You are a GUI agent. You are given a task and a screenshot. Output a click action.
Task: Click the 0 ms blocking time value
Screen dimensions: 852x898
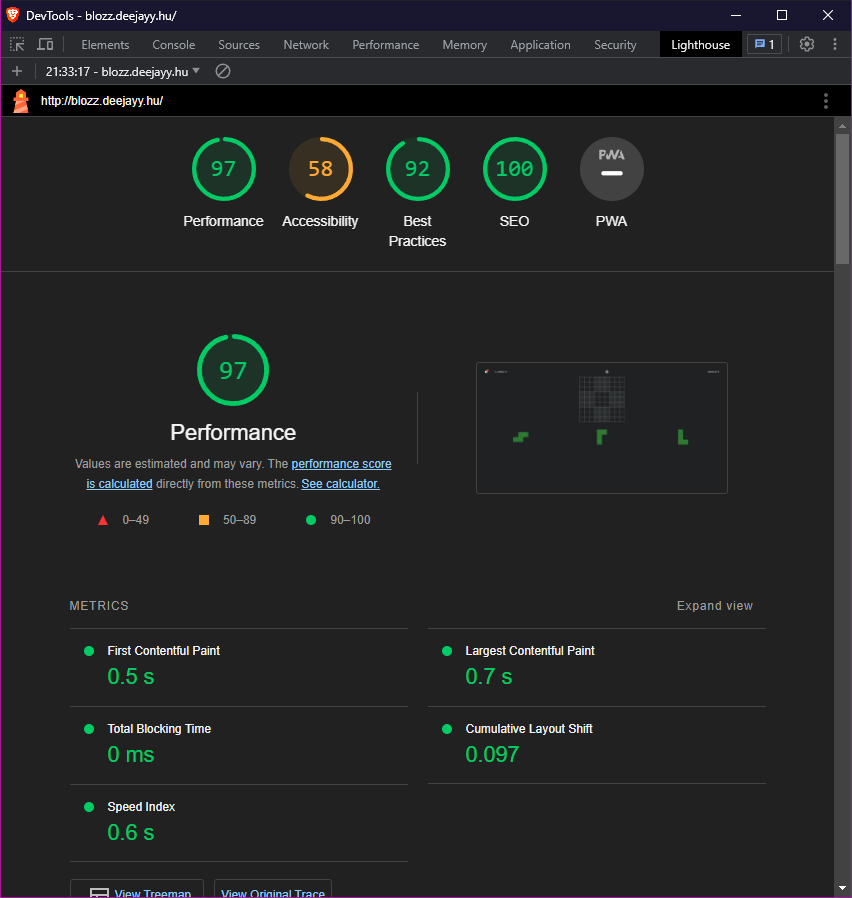click(131, 754)
